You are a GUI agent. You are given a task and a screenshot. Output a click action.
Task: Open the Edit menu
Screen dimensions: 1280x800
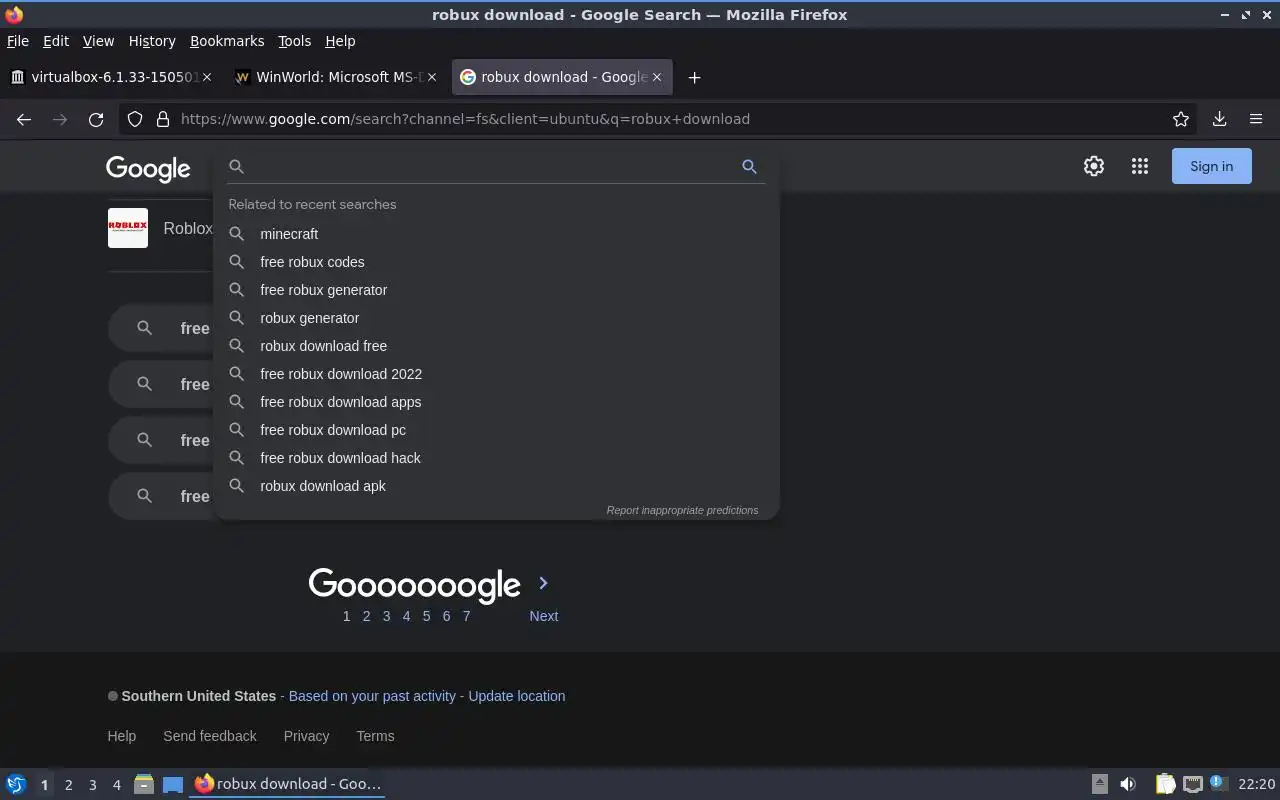[56, 41]
